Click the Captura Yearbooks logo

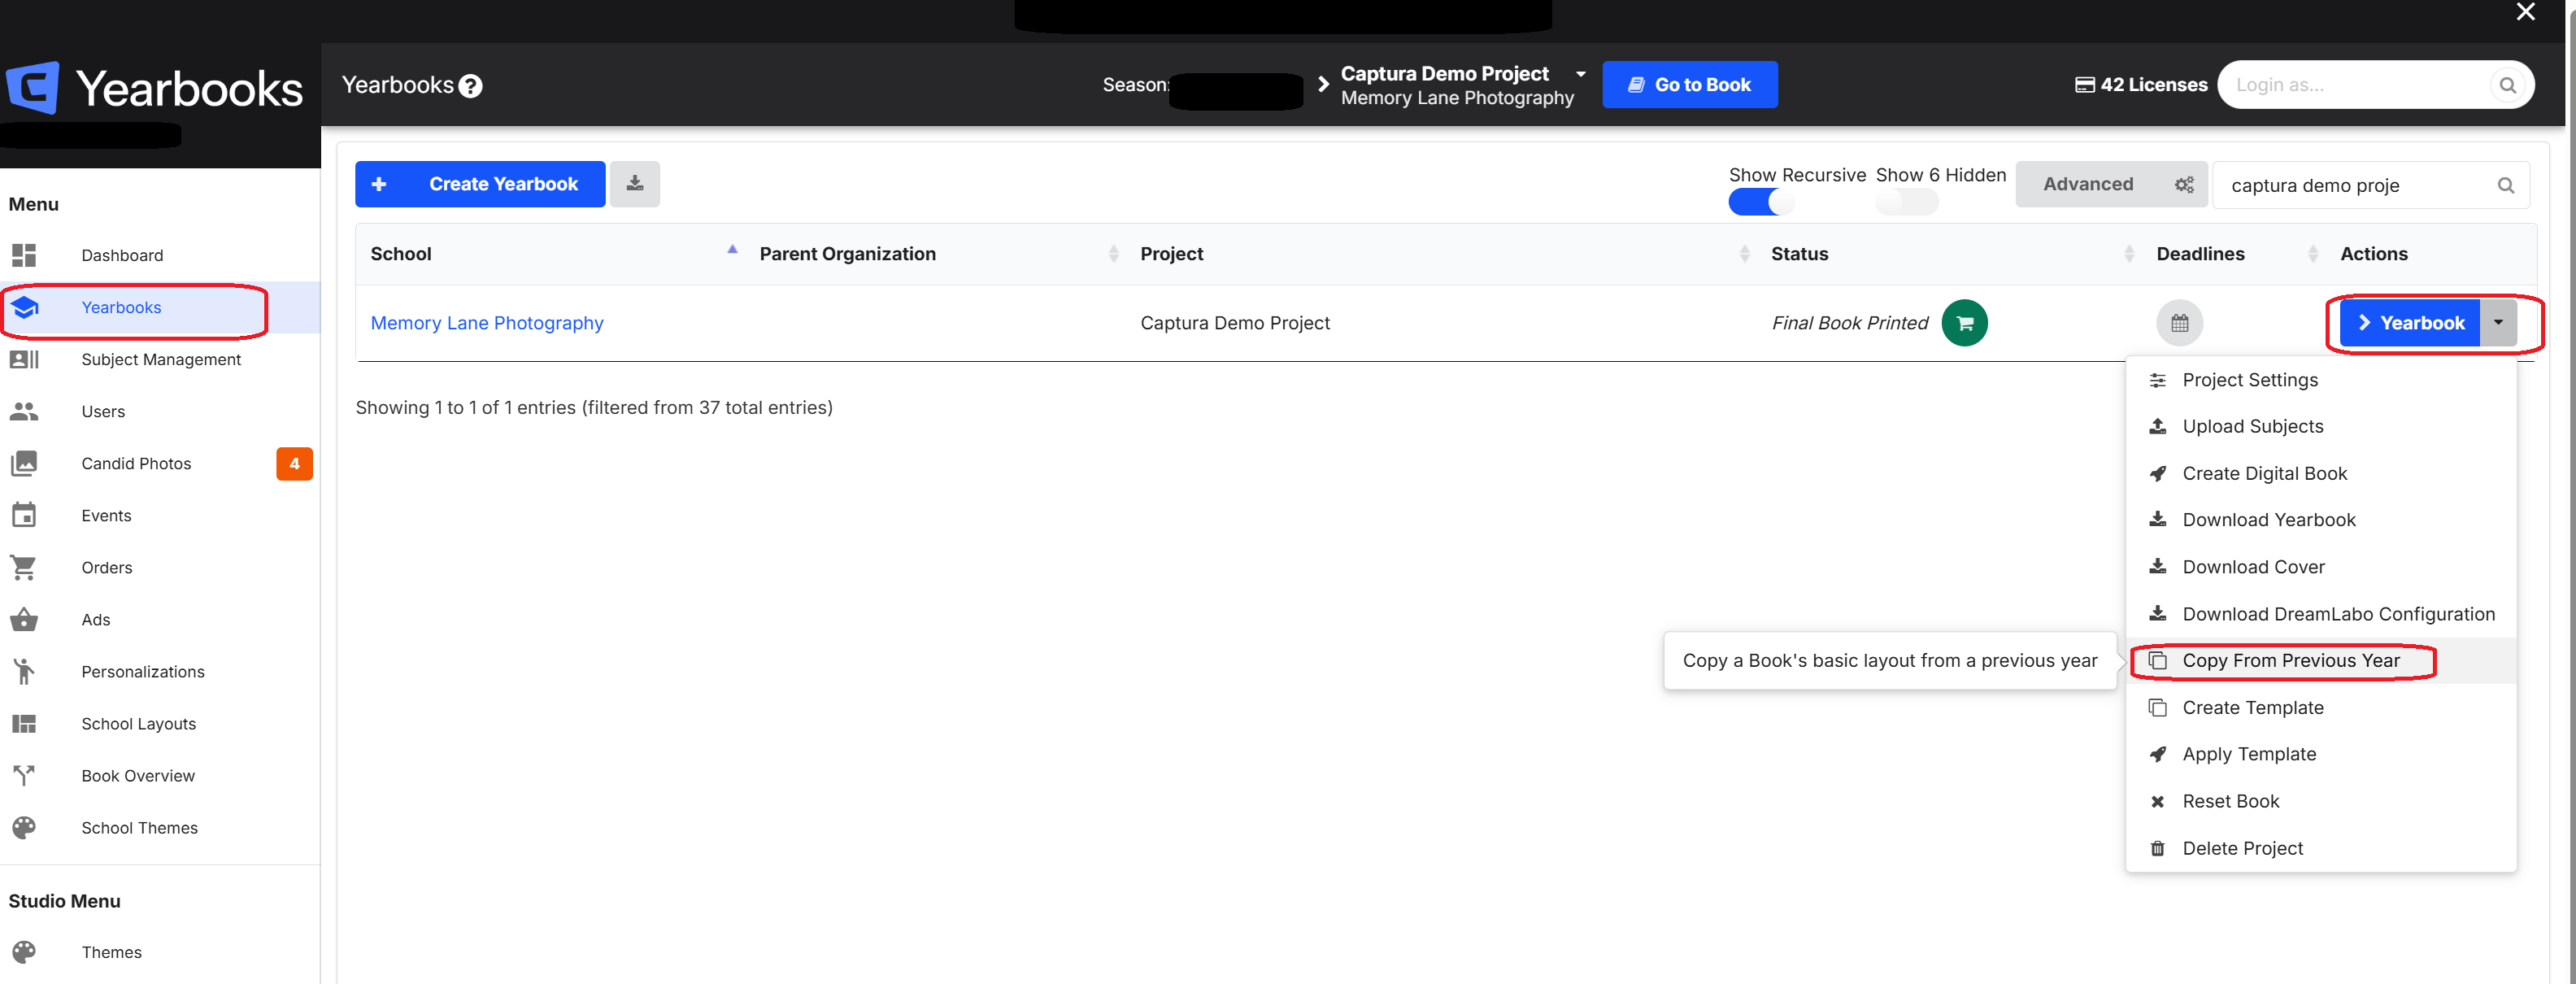tap(154, 88)
